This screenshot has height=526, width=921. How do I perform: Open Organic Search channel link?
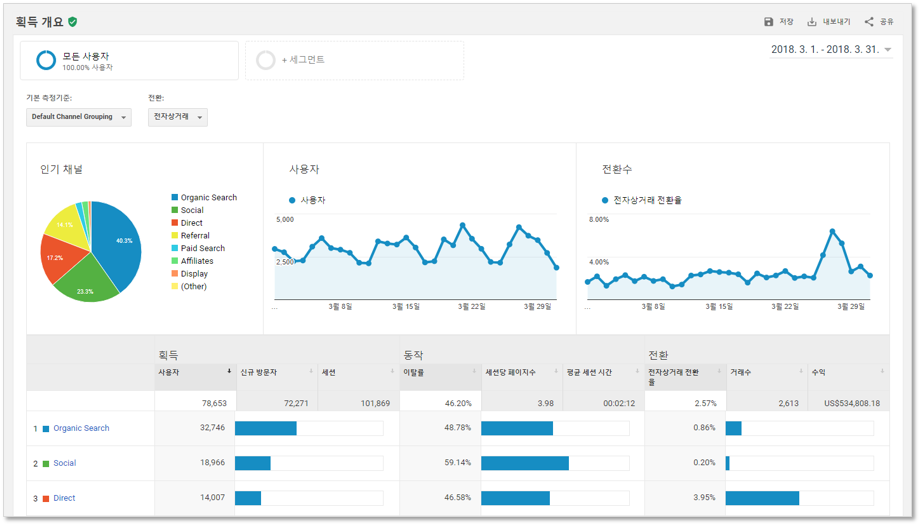coord(81,429)
